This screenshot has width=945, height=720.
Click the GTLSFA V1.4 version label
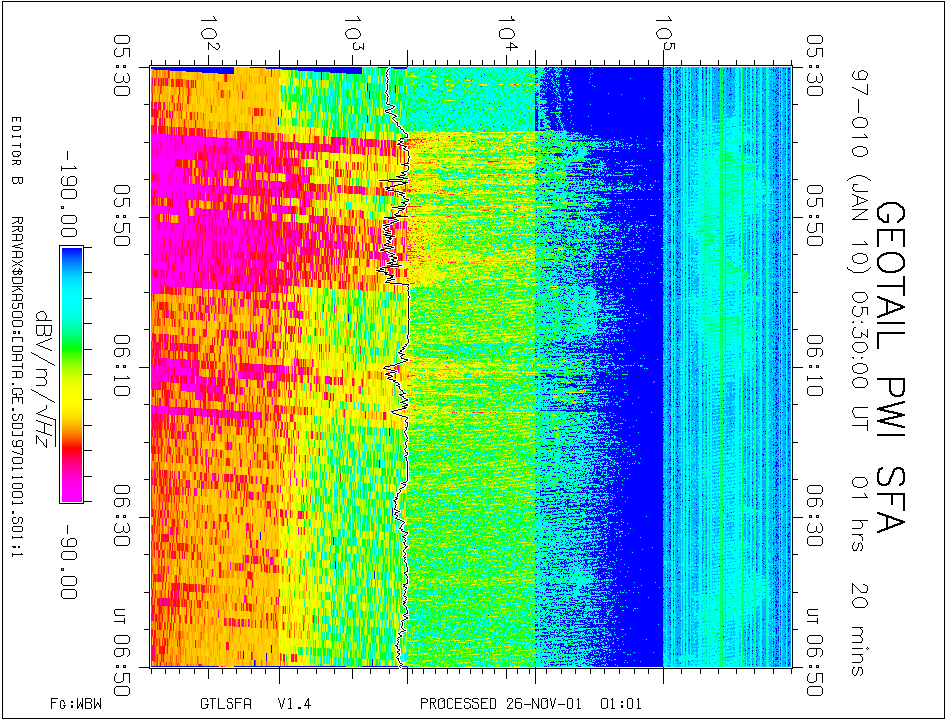point(243,703)
